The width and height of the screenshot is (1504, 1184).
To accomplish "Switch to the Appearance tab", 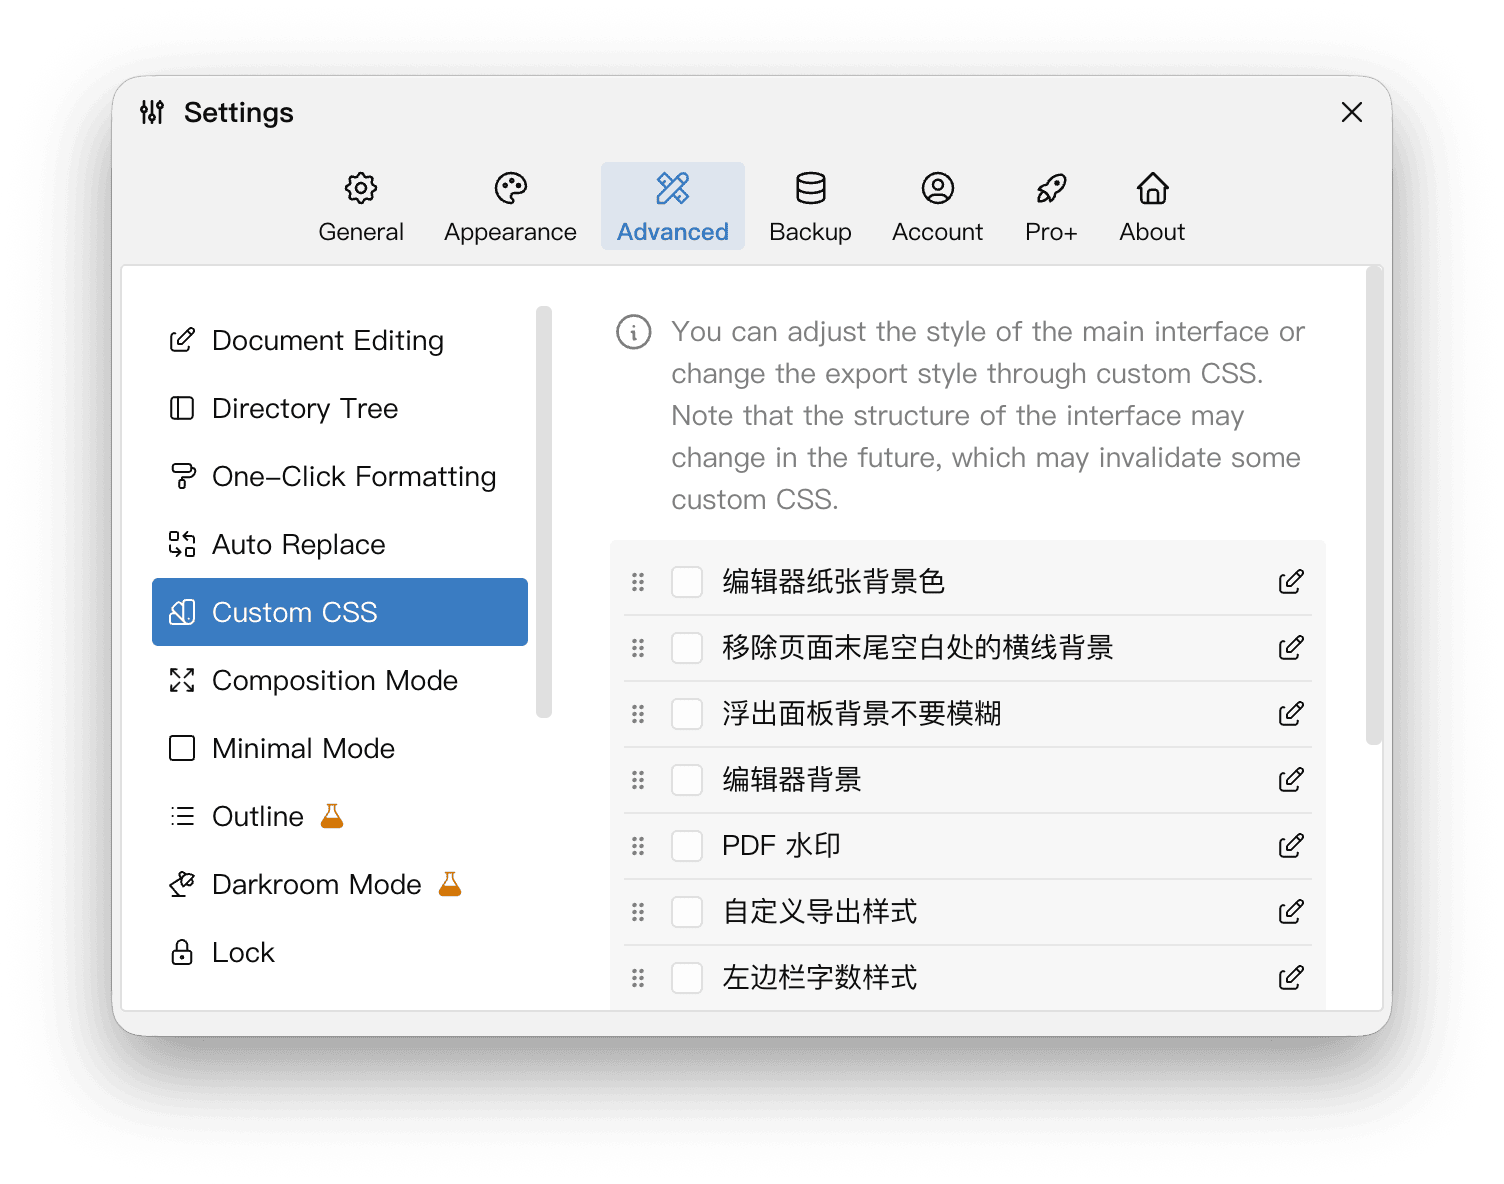I will coord(510,207).
